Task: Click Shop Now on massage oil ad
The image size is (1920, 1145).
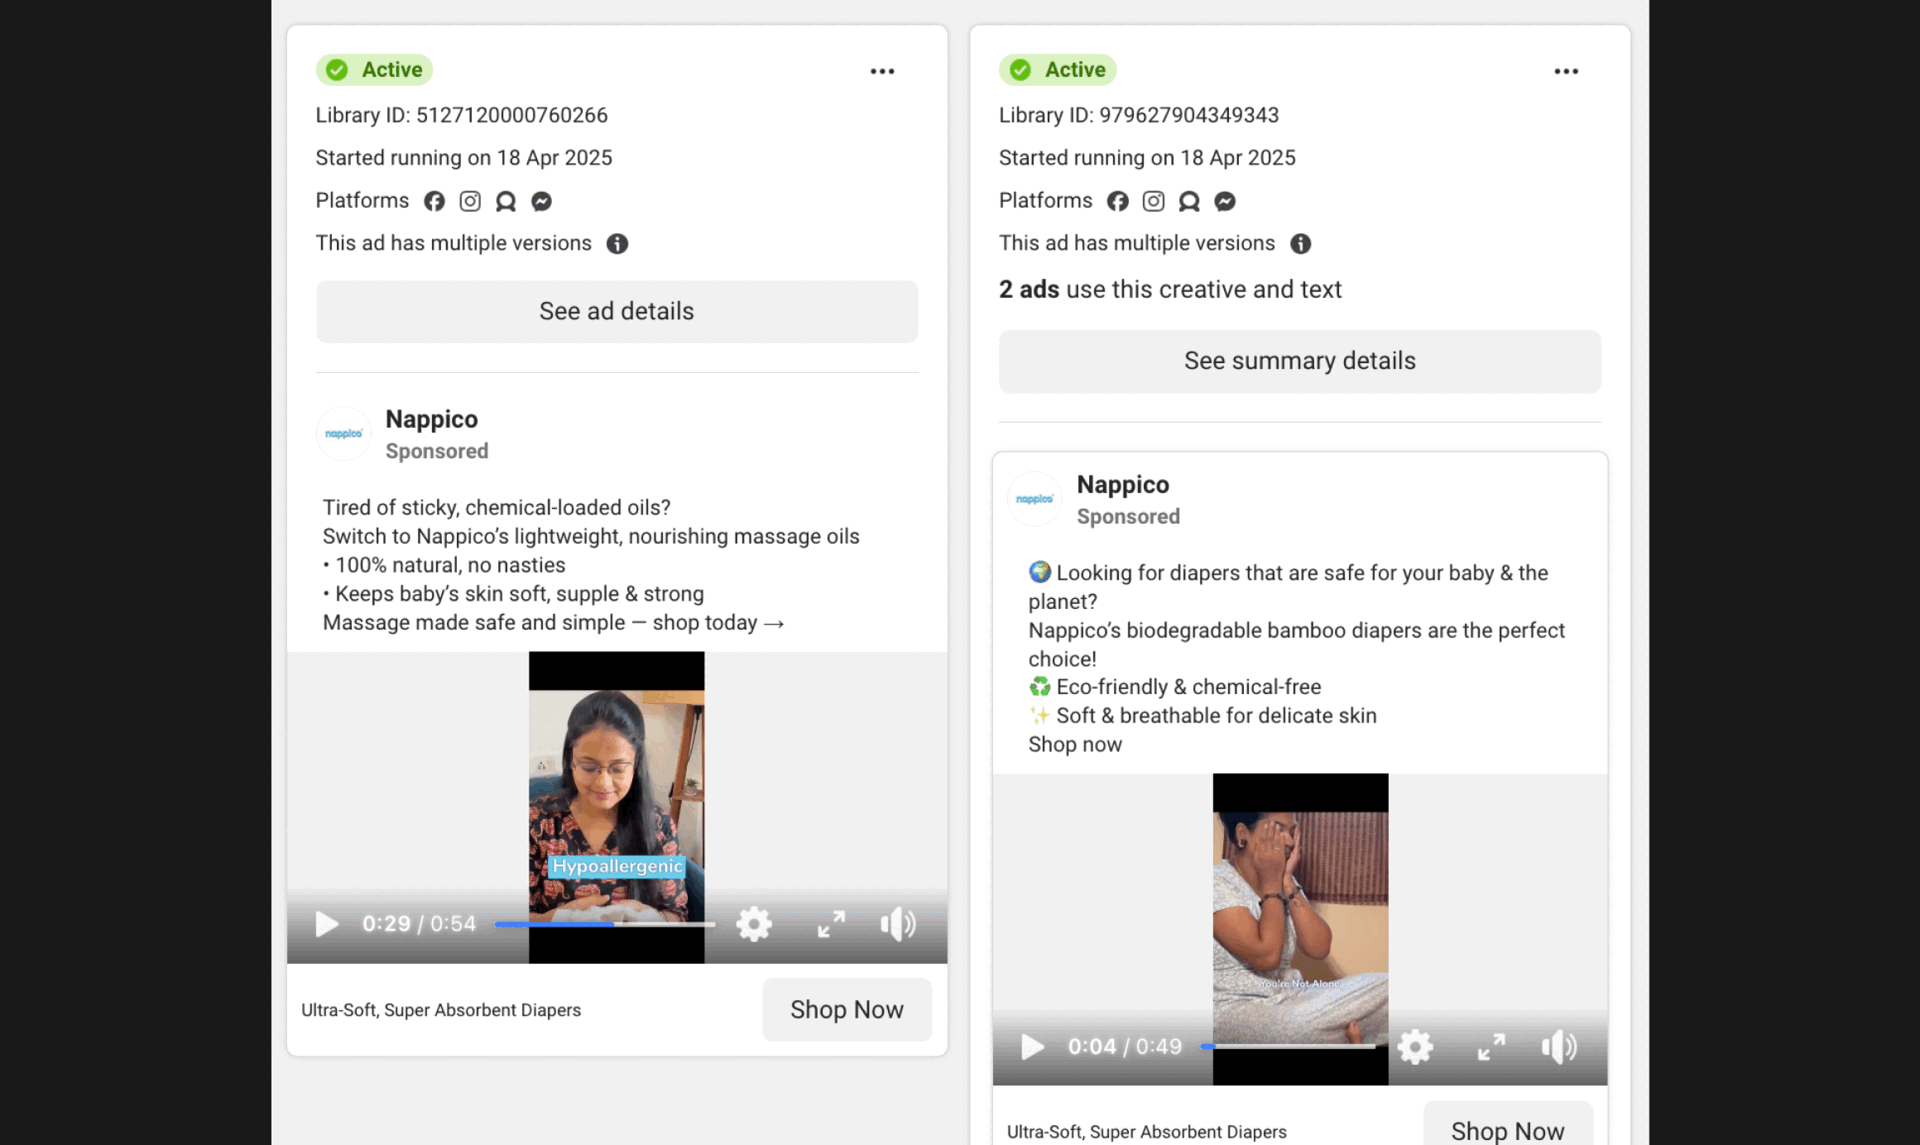Action: click(x=846, y=1010)
